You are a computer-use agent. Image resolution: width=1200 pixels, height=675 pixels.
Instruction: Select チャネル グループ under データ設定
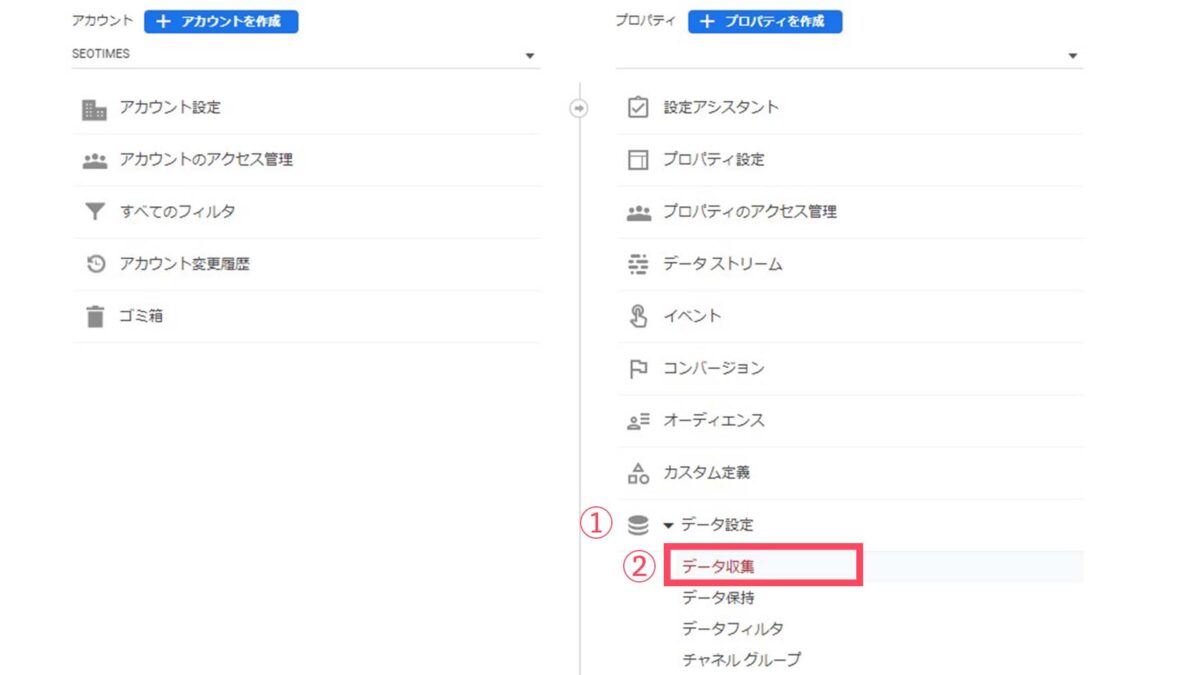click(x=741, y=660)
